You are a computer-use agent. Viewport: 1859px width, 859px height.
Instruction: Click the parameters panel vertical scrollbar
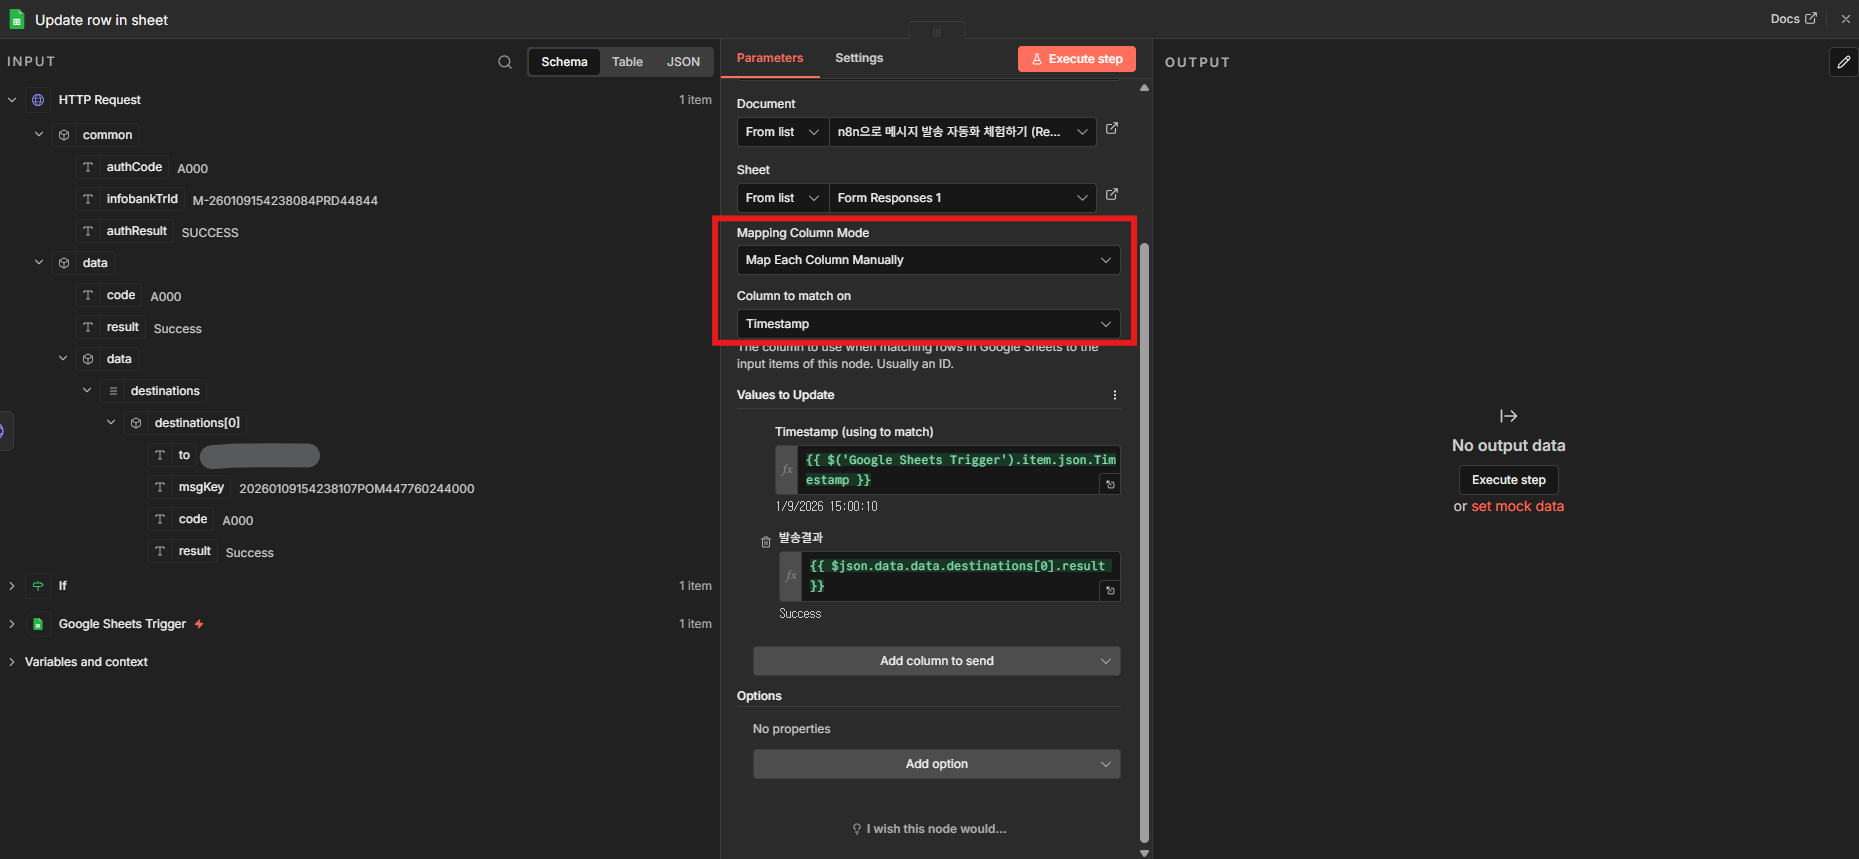1144,540
